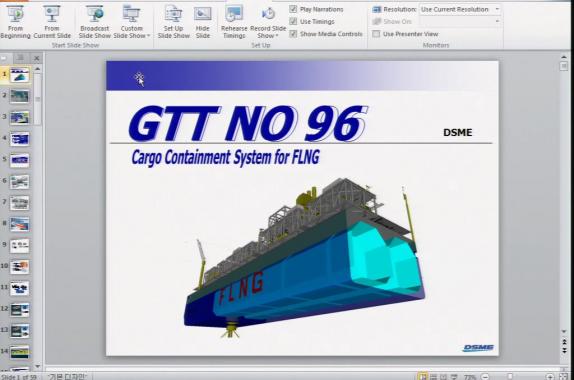Click Set Up Slide Show icon
This screenshot has height=380, width=574.
coord(174,14)
